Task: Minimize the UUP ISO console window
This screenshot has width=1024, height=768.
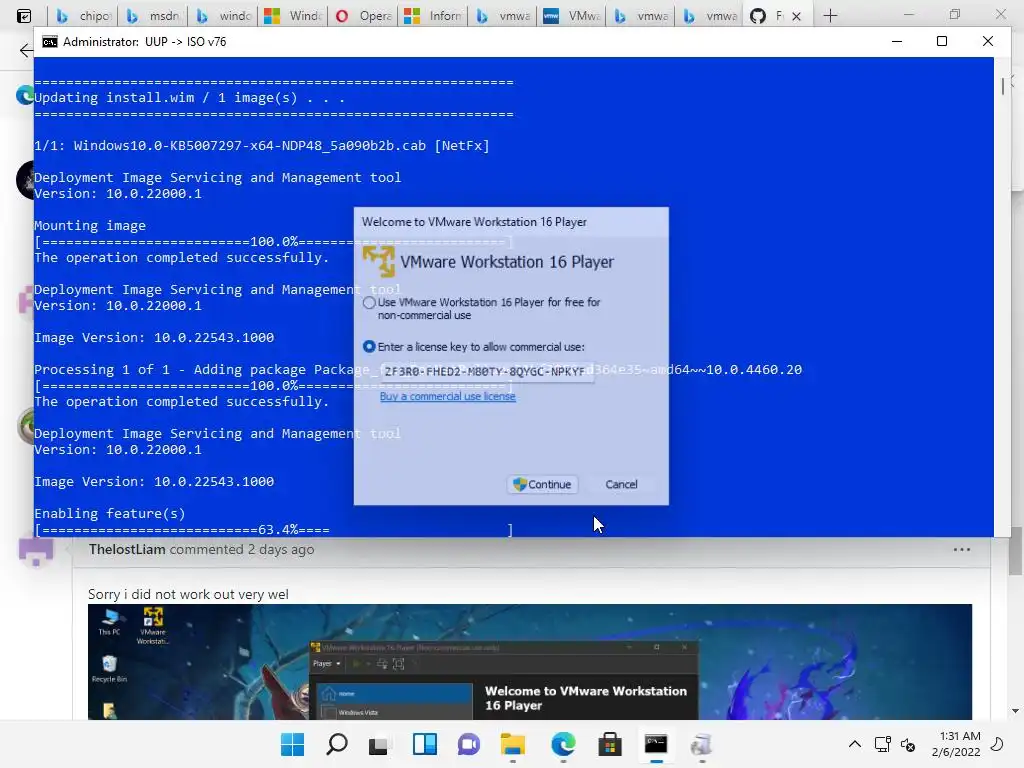Action: point(897,41)
